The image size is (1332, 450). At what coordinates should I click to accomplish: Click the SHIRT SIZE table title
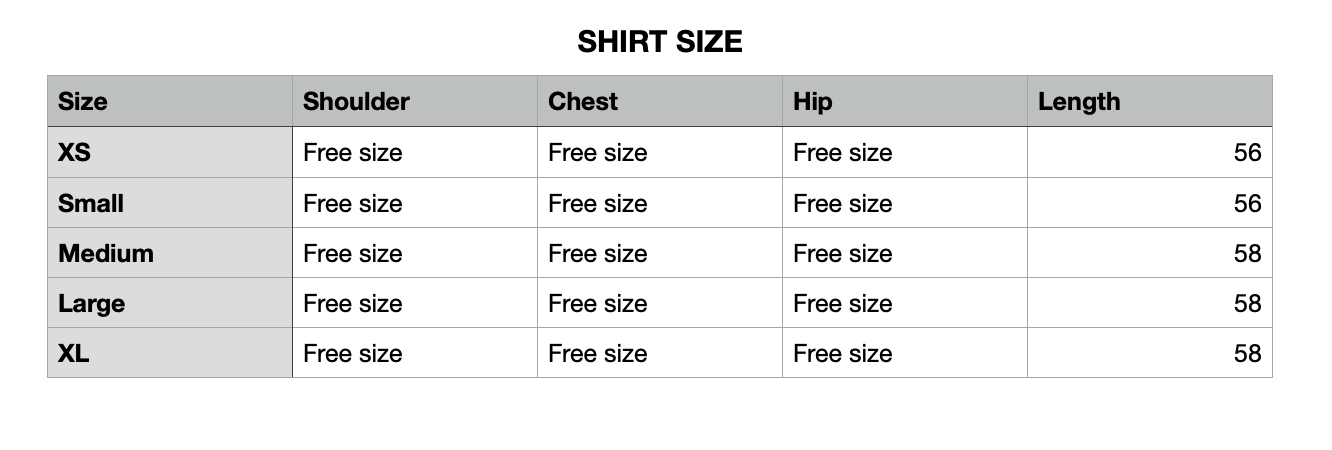660,42
